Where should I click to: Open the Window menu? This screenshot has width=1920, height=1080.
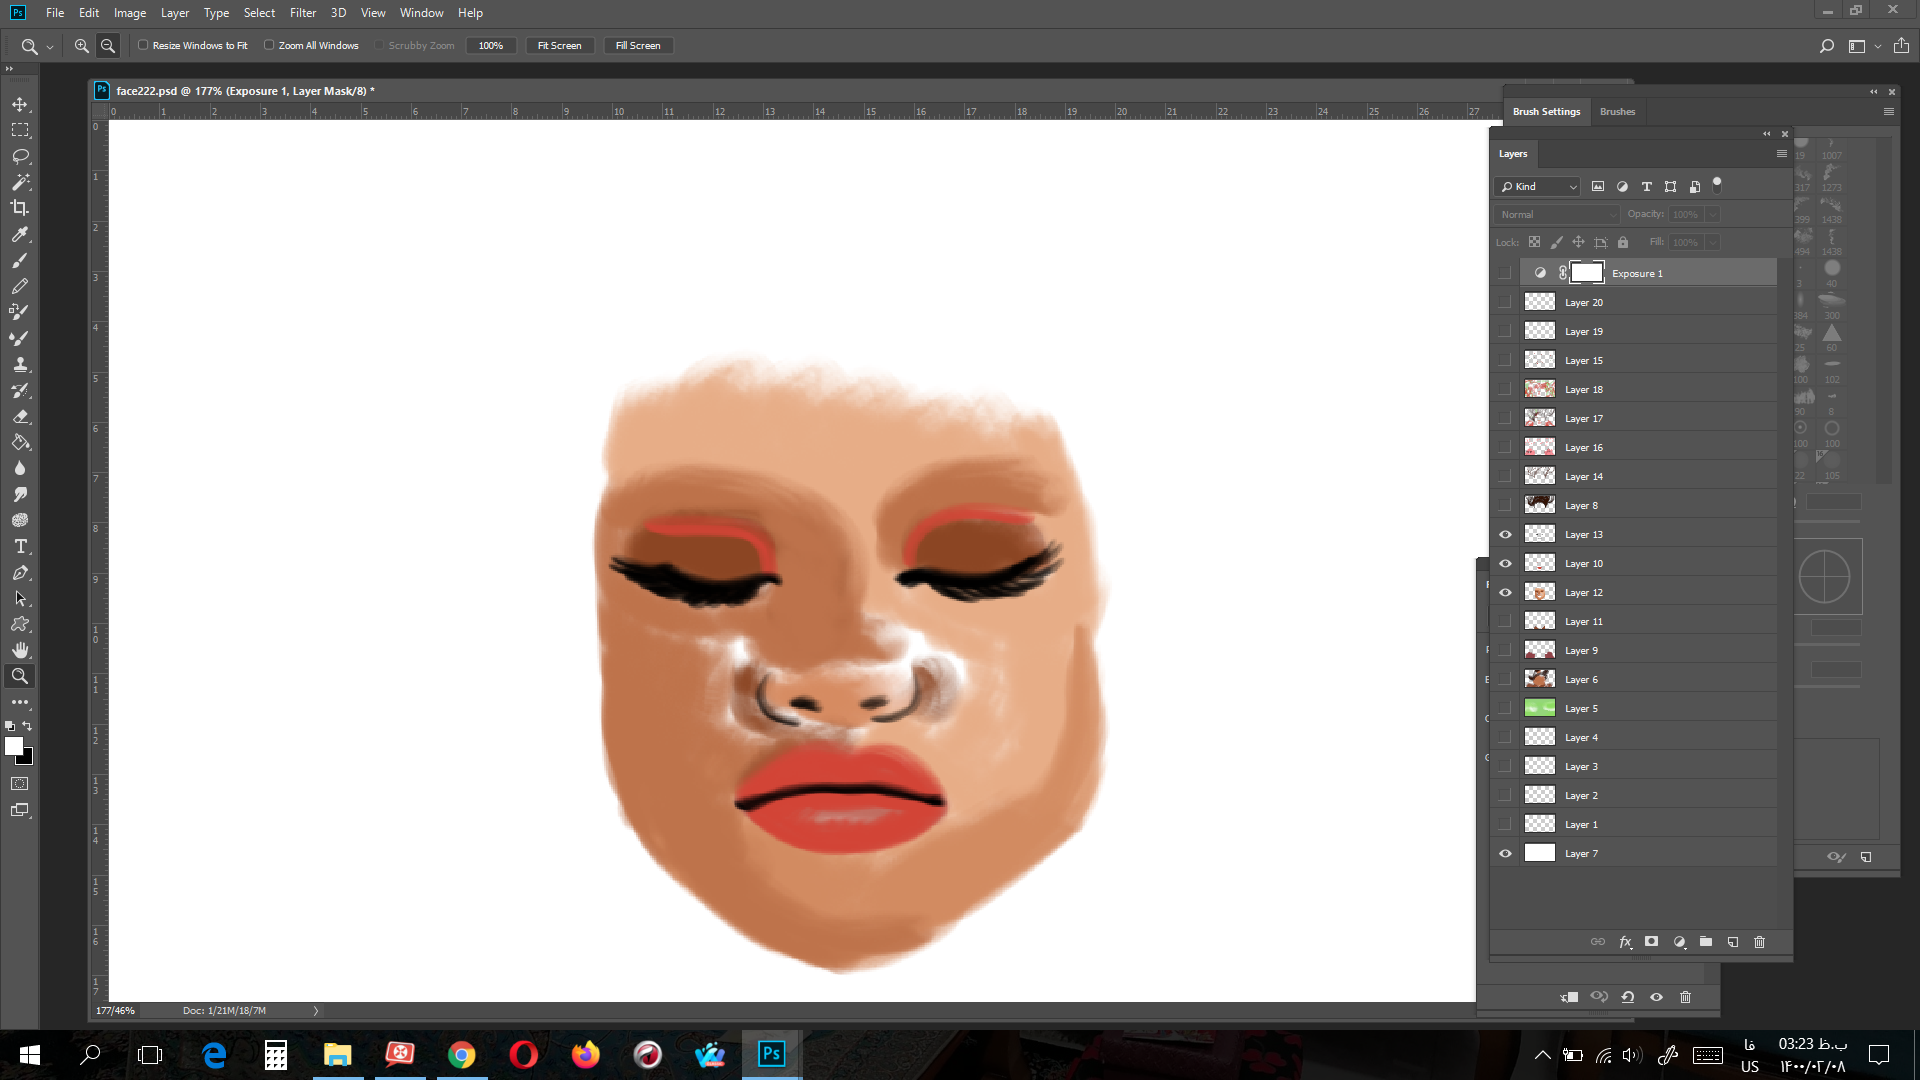(x=421, y=13)
